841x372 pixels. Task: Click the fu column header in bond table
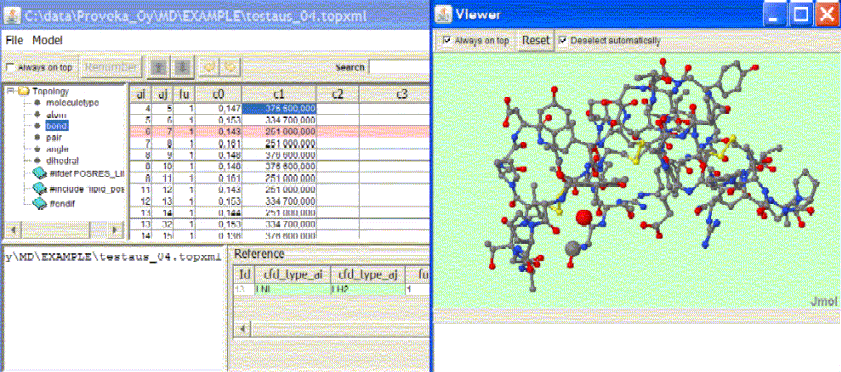[184, 94]
